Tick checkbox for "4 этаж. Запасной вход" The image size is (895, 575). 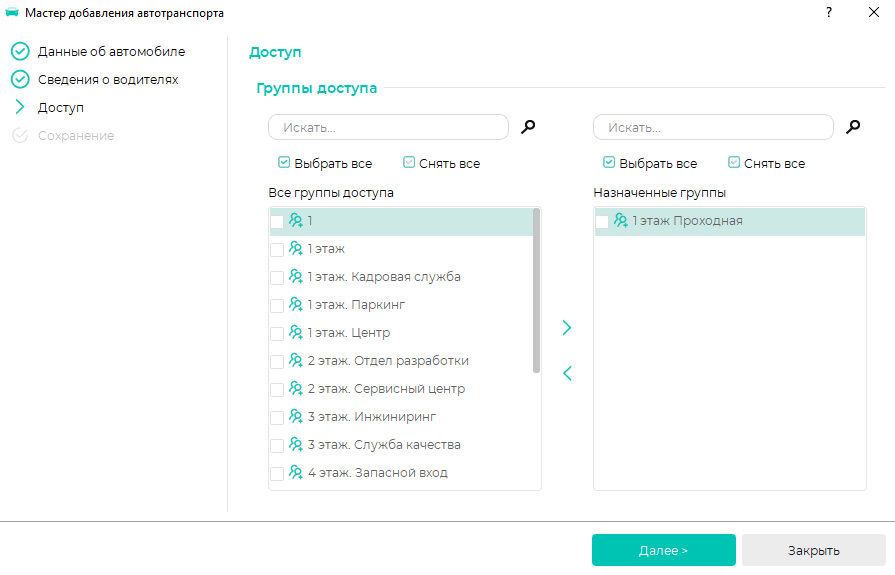pos(277,473)
